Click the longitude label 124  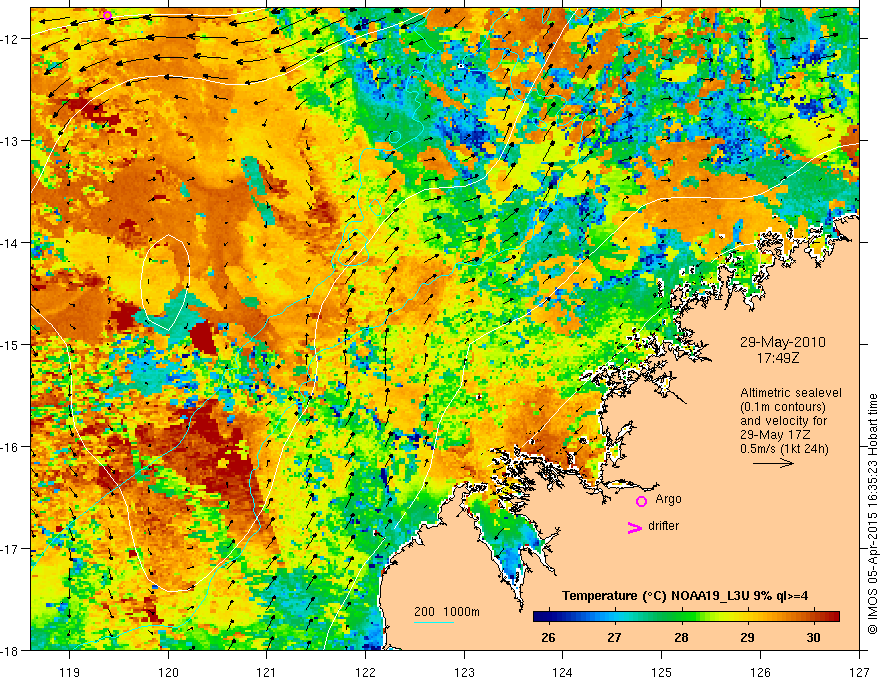(563, 672)
